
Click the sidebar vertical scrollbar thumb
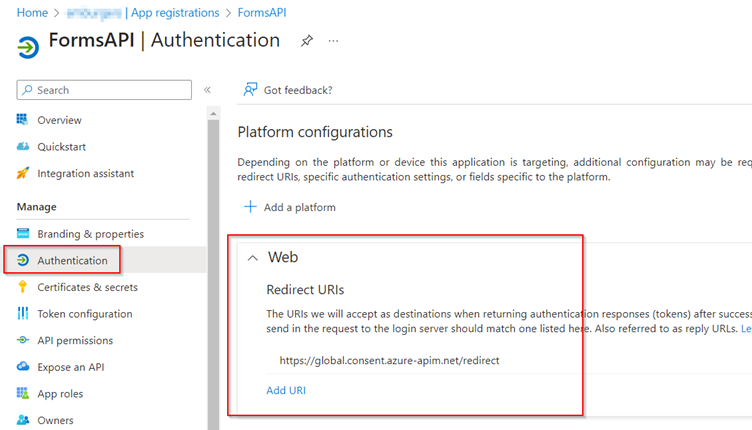[213, 273]
